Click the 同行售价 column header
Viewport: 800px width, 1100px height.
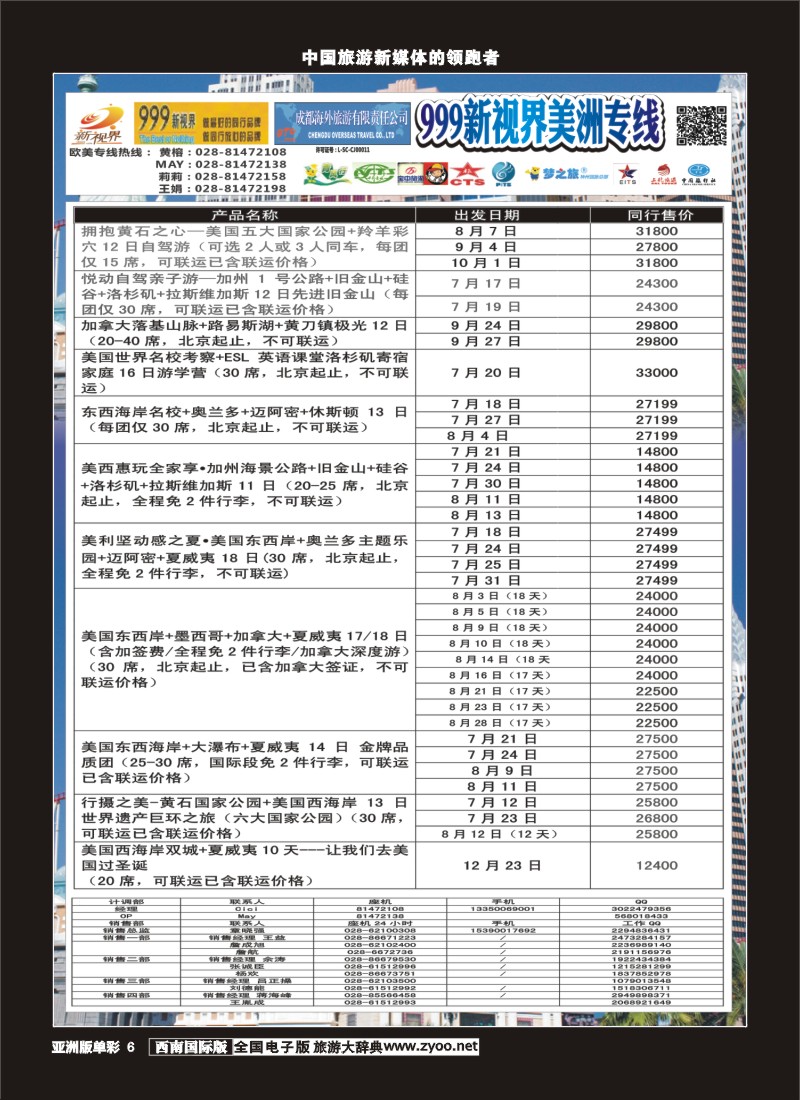657,215
